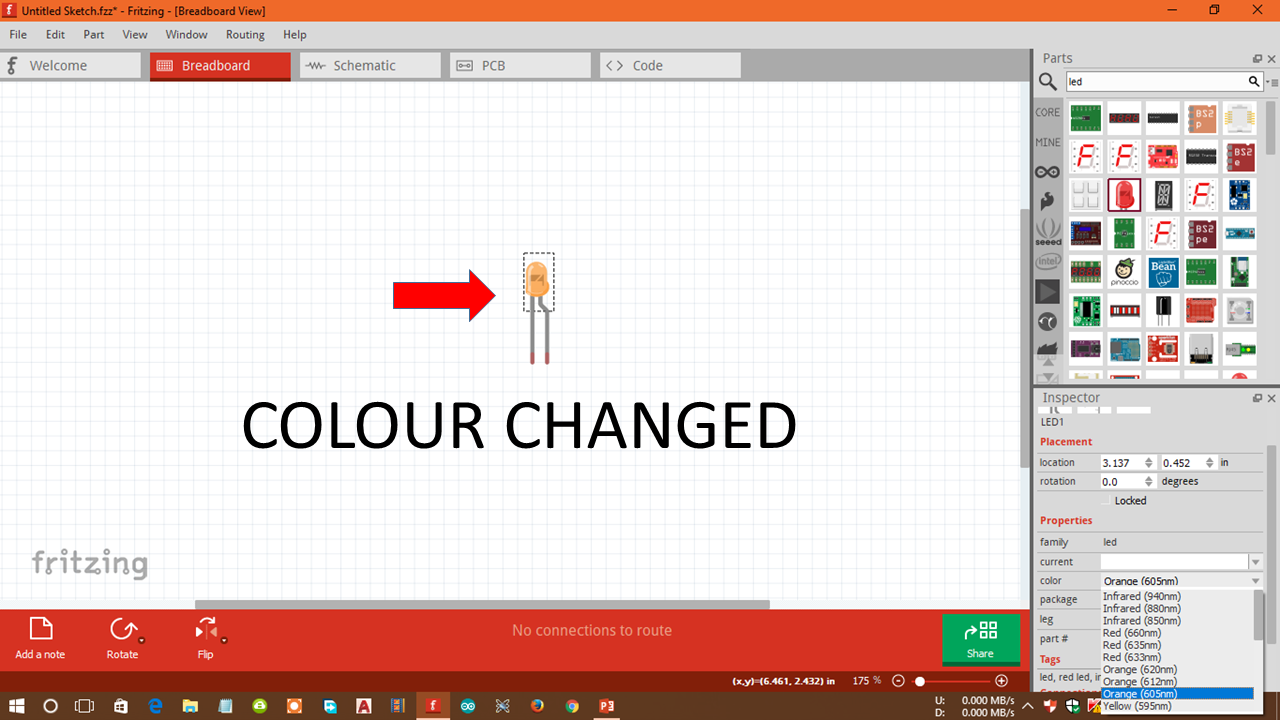Select the black capacitor part thumbnail

1163,310
